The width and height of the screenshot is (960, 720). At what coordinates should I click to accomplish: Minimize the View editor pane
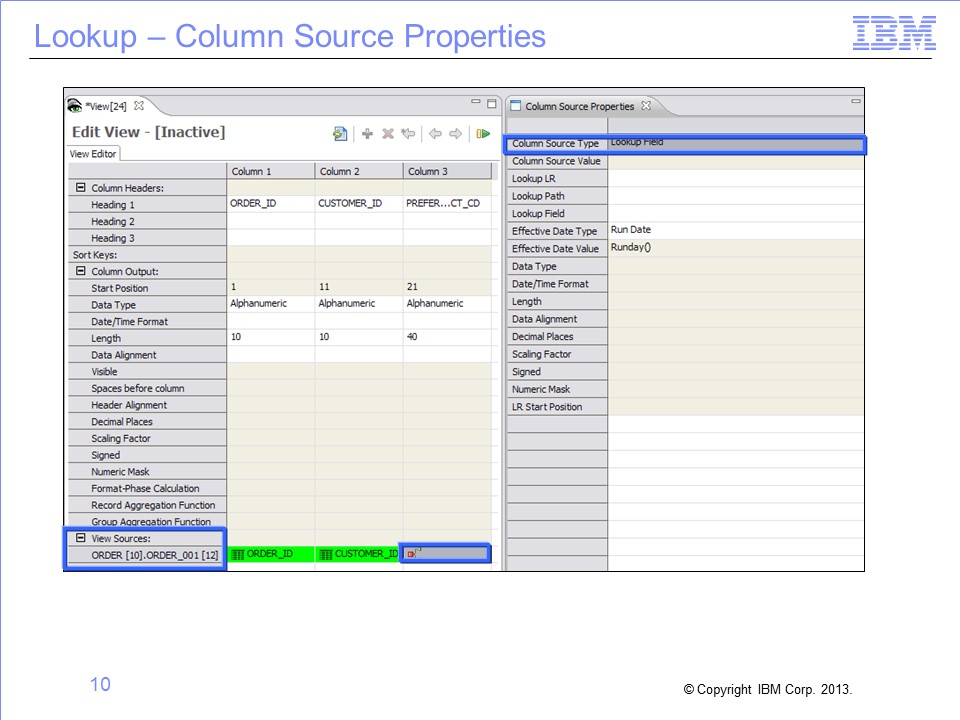[476, 102]
